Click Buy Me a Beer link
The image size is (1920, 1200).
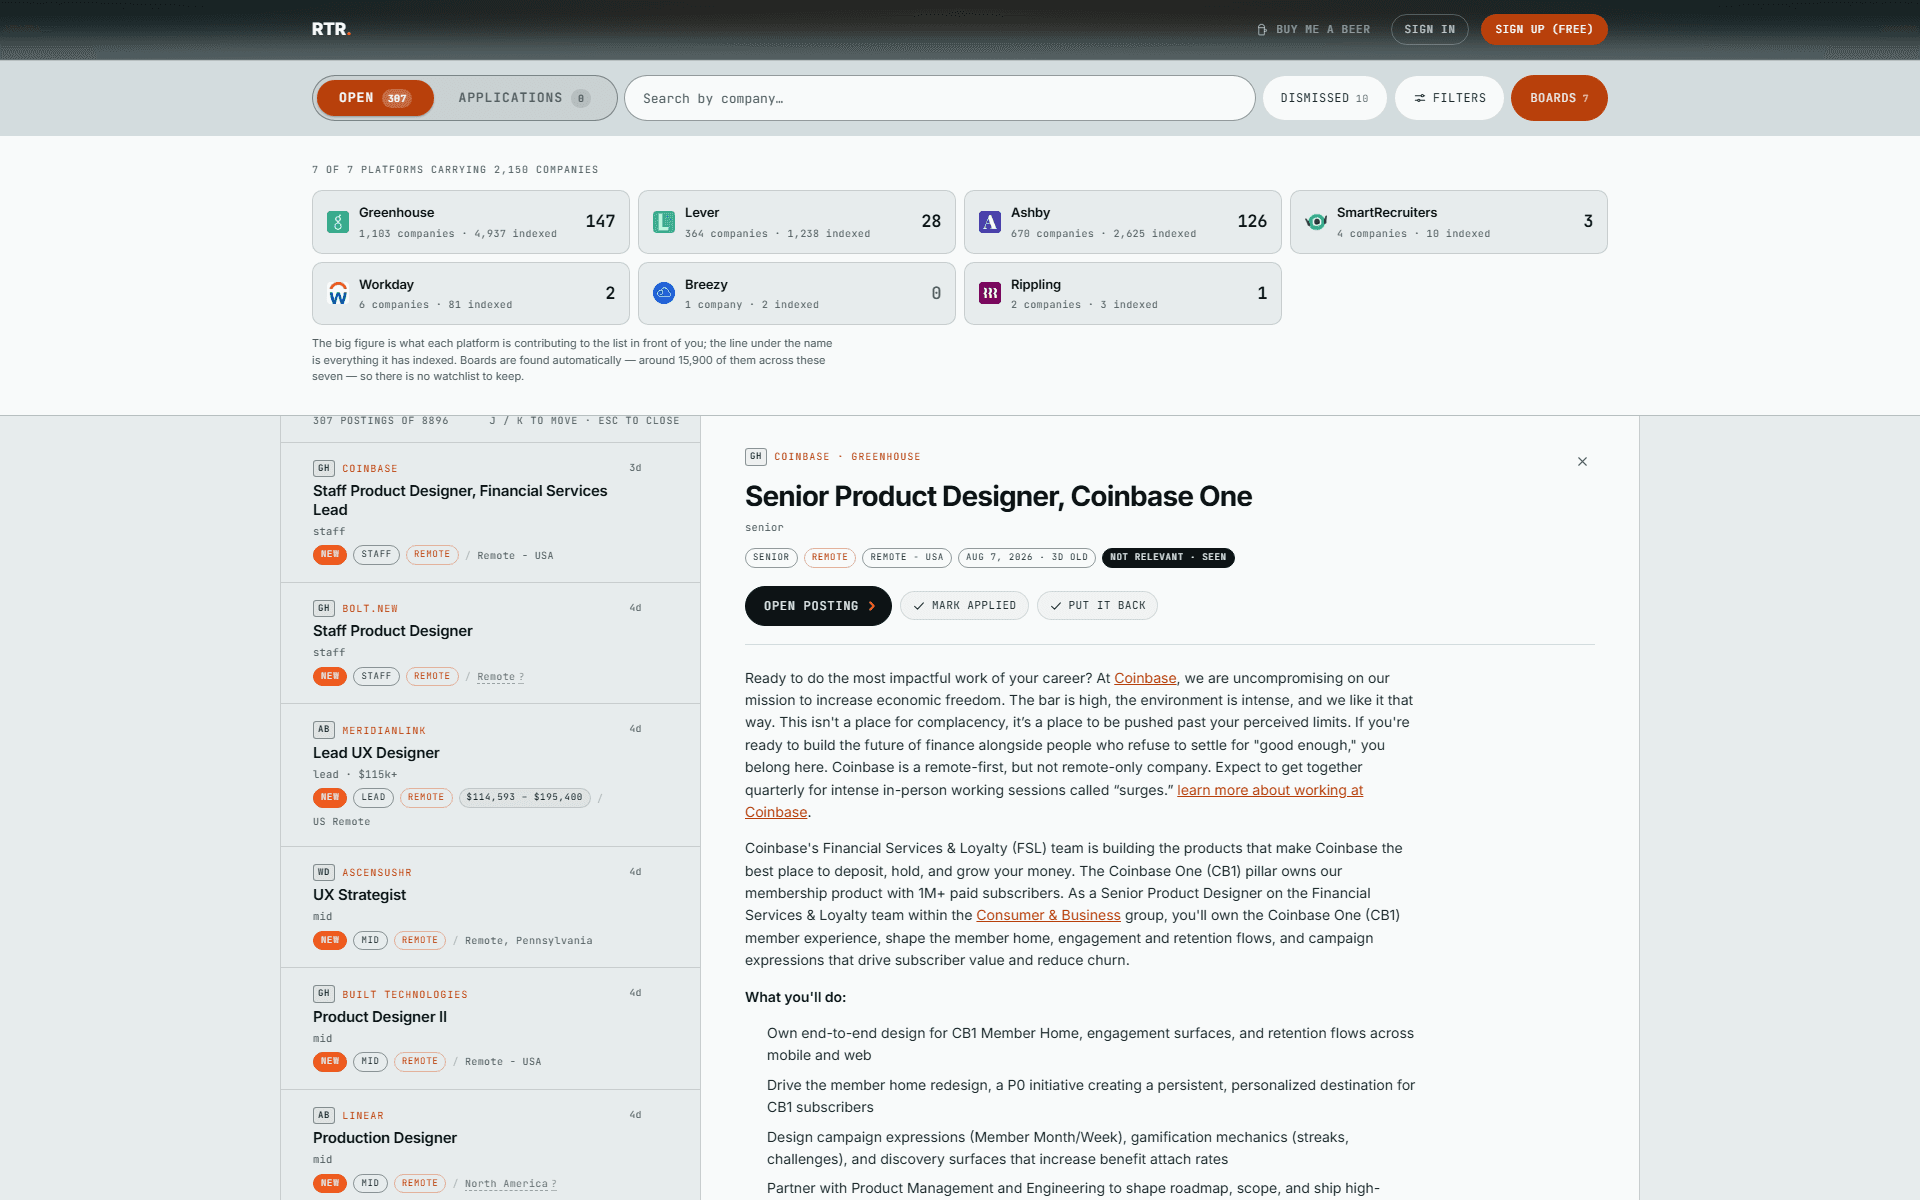pyautogui.click(x=1313, y=30)
